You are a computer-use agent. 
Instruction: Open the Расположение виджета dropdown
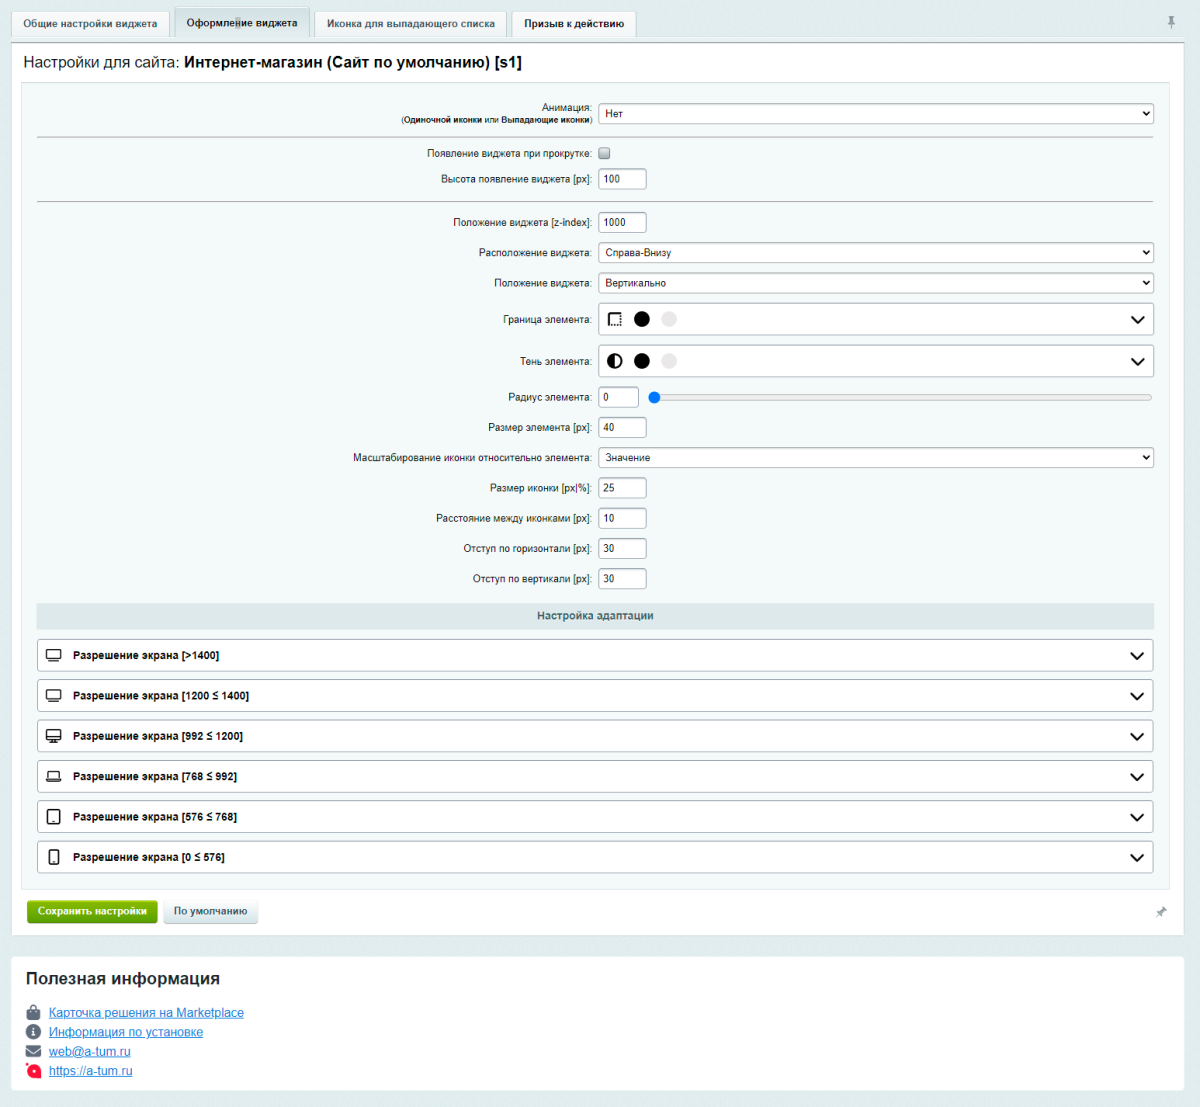[875, 253]
